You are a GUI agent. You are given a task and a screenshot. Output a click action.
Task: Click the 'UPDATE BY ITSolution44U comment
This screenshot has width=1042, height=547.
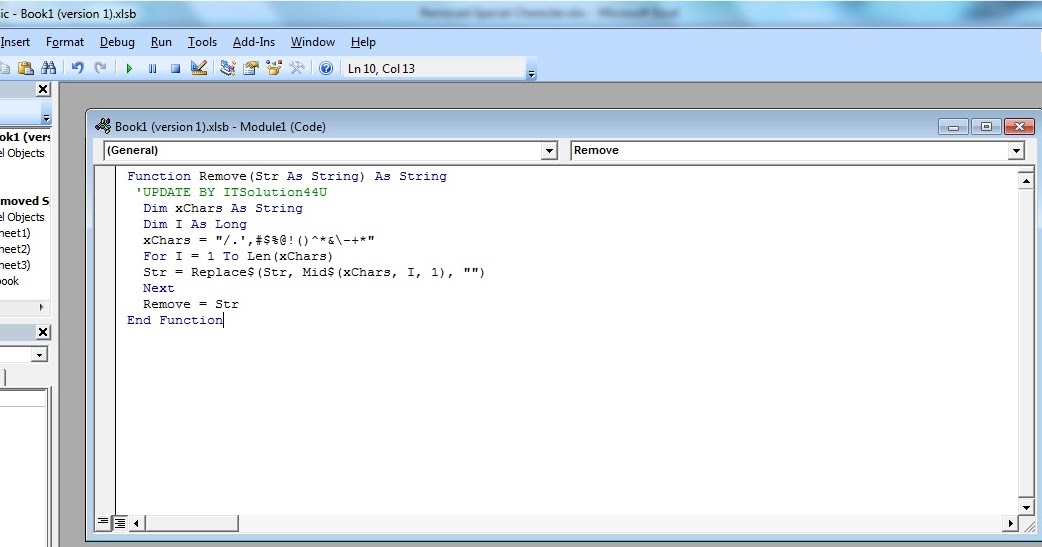[x=231, y=192]
